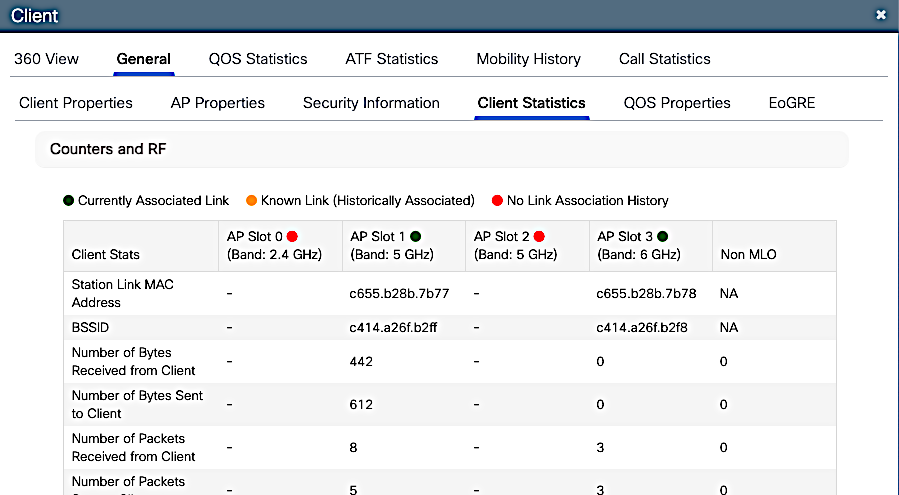Screen dimensions: 899x495
Task: Click the AP Slot 1 station MAC address
Action: [x=399, y=294]
